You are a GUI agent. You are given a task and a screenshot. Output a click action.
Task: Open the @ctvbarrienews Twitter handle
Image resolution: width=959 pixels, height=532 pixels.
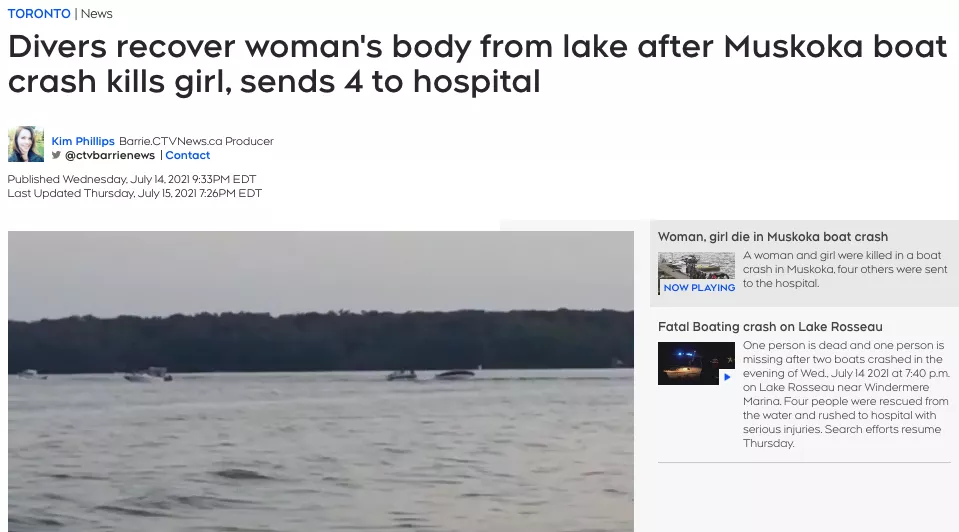point(110,155)
